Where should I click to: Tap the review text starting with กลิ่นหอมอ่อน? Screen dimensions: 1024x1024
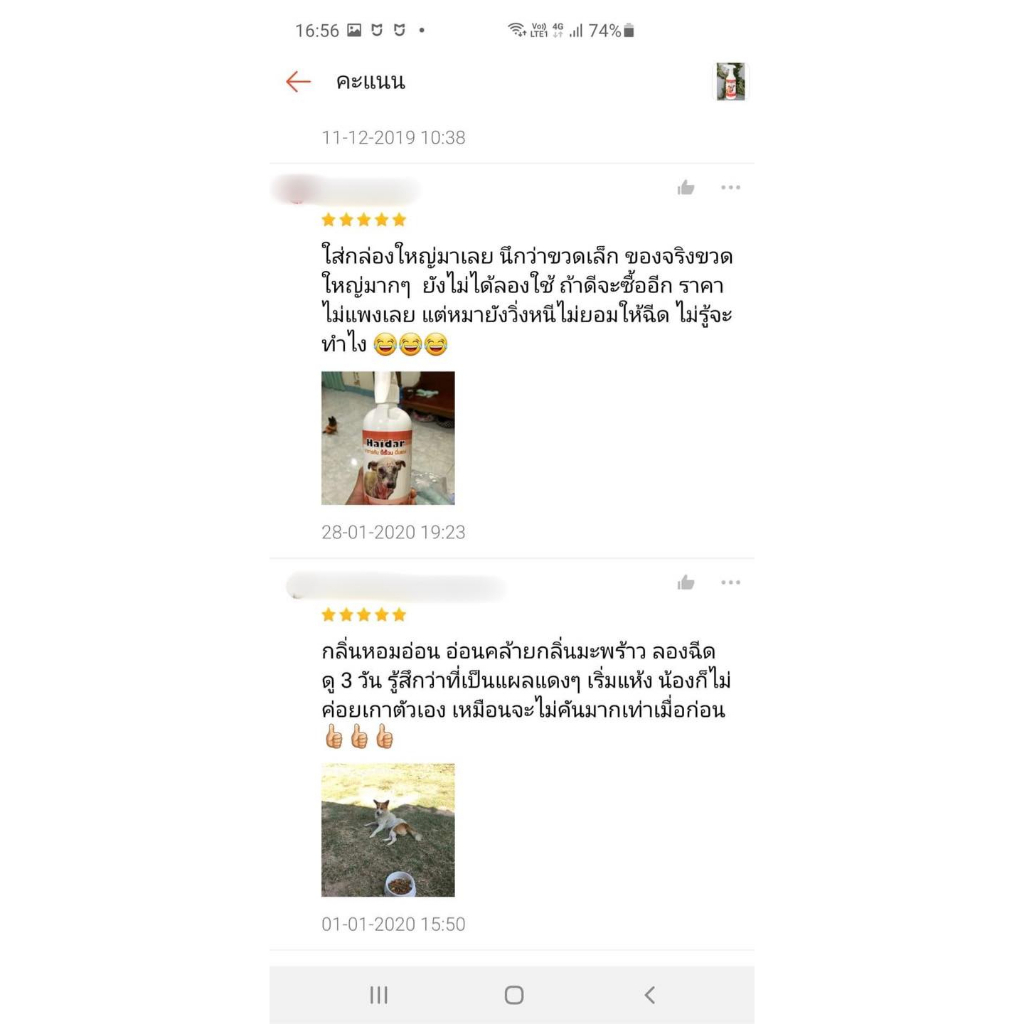tap(526, 695)
